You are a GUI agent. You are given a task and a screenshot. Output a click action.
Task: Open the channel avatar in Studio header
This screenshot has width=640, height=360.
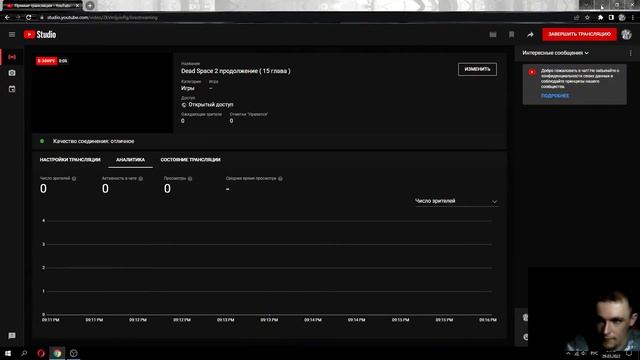coord(627,35)
